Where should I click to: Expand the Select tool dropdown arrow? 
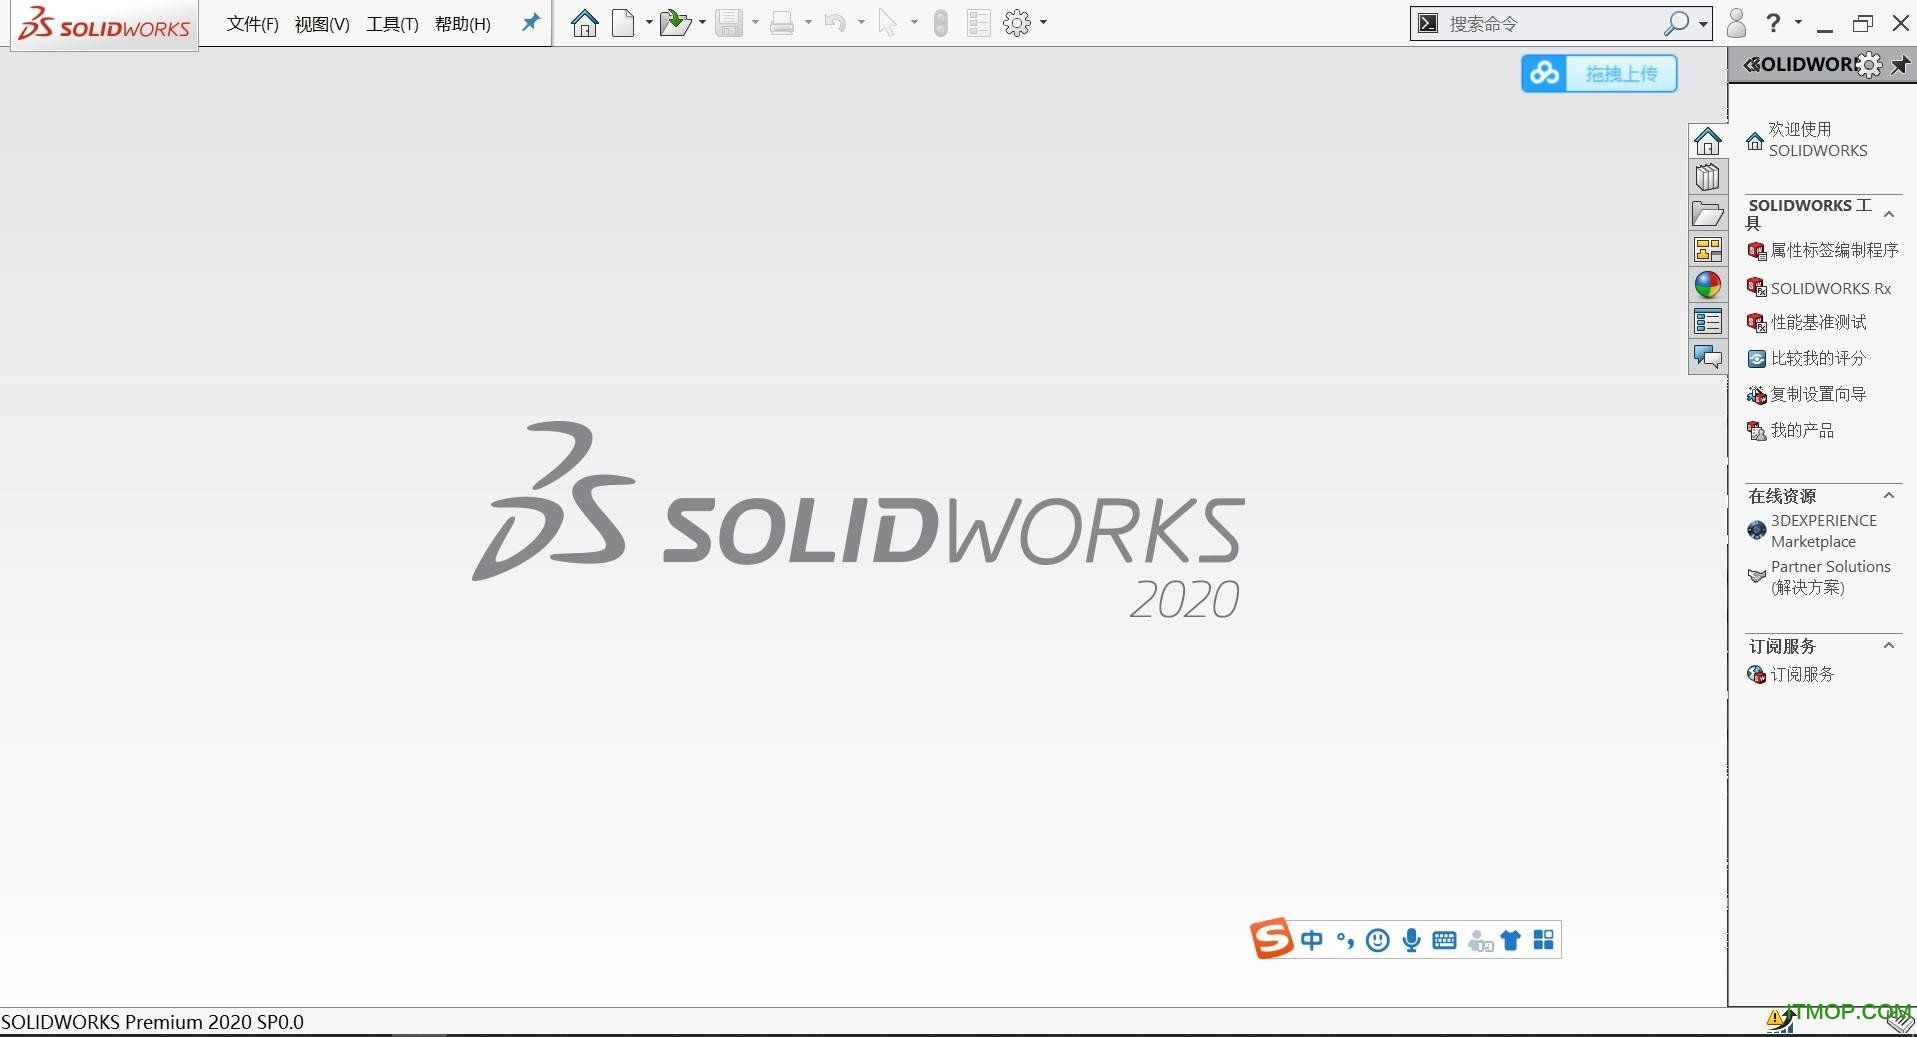click(914, 22)
